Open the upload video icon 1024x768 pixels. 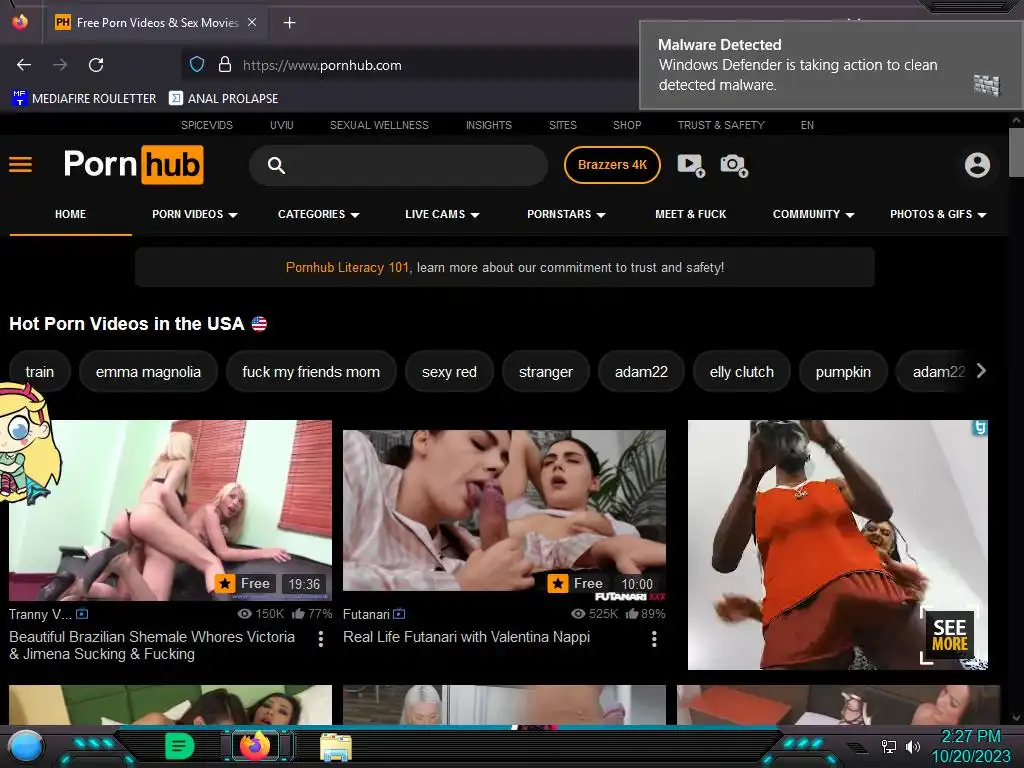[x=691, y=165]
